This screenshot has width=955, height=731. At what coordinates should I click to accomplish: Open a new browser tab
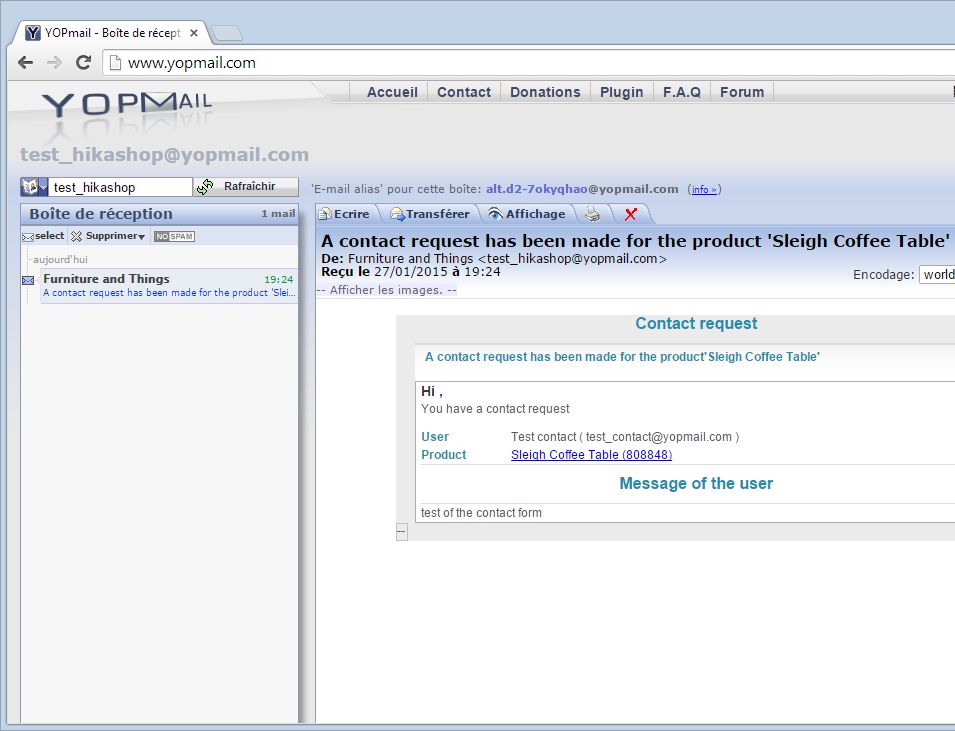pyautogui.click(x=228, y=33)
